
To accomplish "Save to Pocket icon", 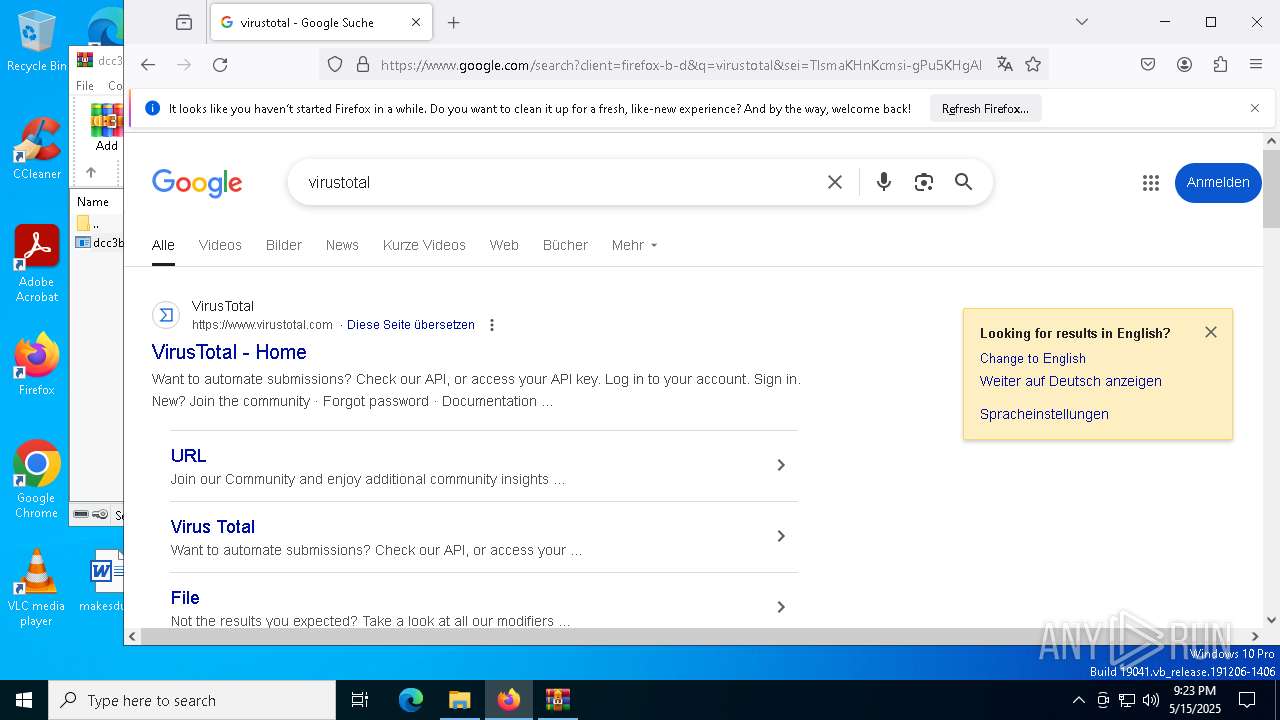I will tap(1148, 64).
